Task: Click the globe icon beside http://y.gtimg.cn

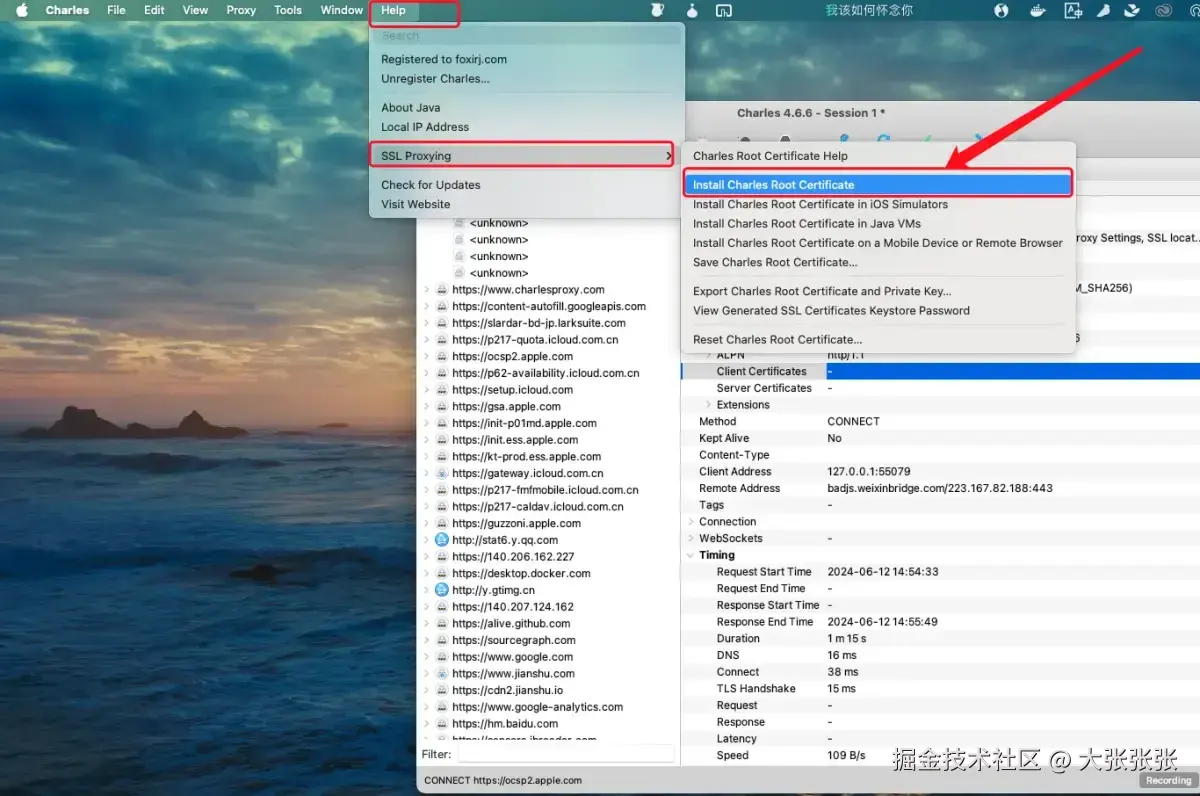Action: pyautogui.click(x=442, y=590)
